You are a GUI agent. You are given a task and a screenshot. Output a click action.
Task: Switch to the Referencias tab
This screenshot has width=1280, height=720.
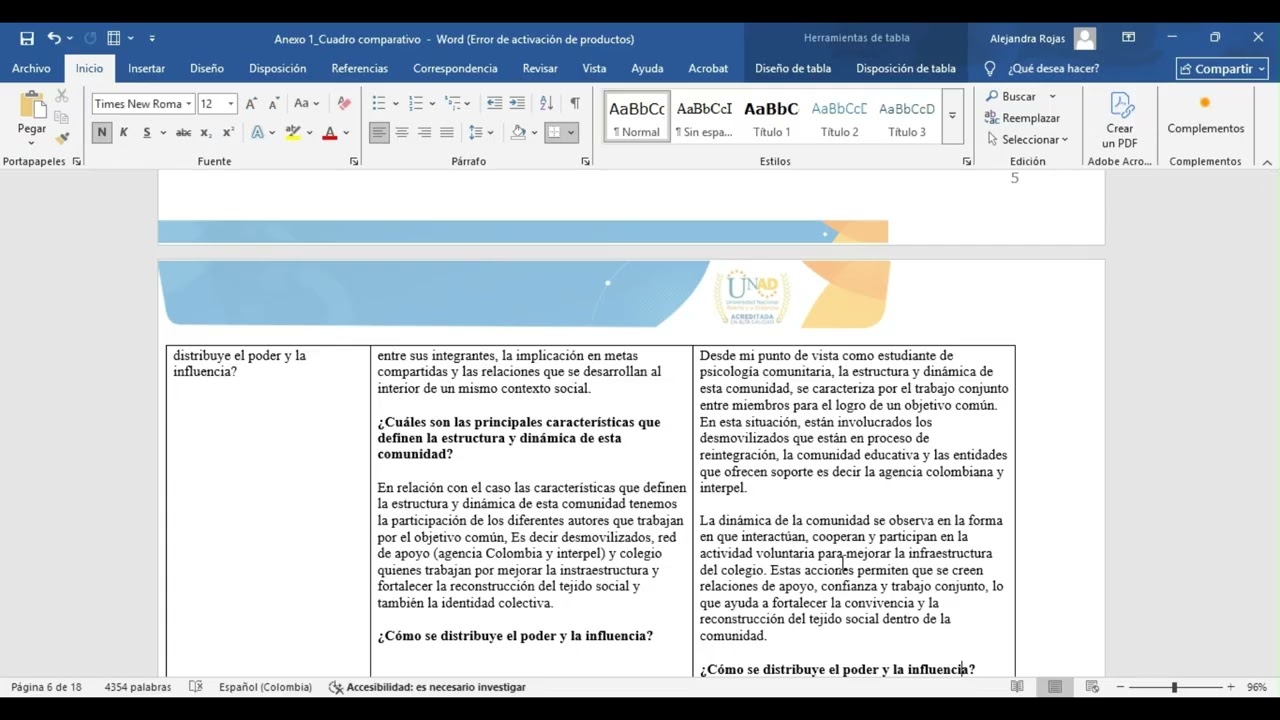click(359, 68)
